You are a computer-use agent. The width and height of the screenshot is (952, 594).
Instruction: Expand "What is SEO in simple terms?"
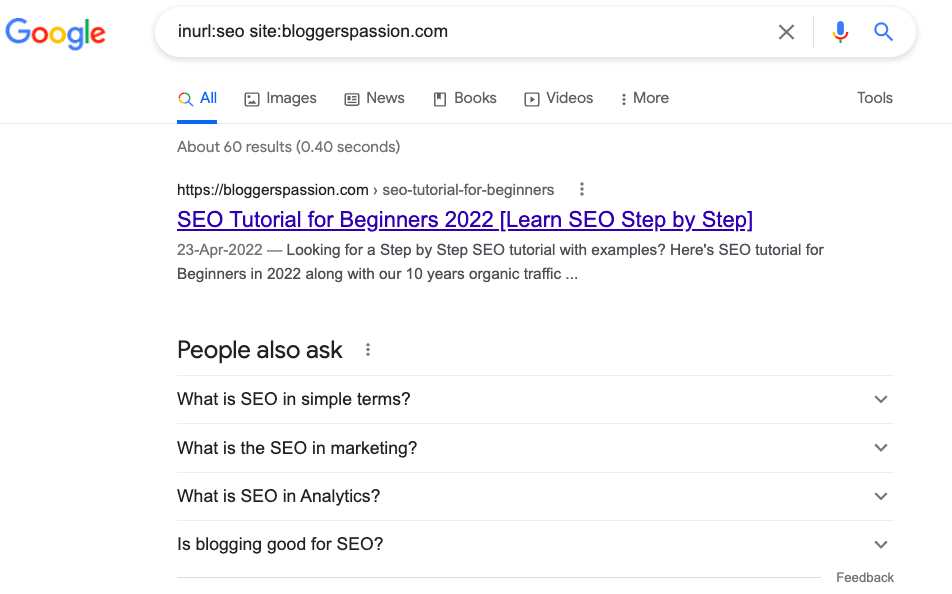point(880,399)
